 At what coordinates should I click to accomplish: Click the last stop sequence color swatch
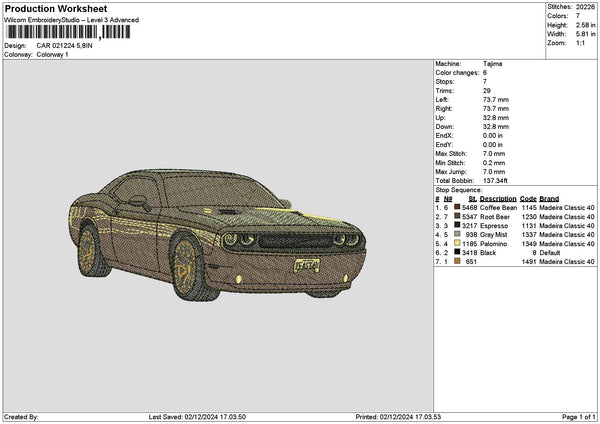[x=458, y=261]
